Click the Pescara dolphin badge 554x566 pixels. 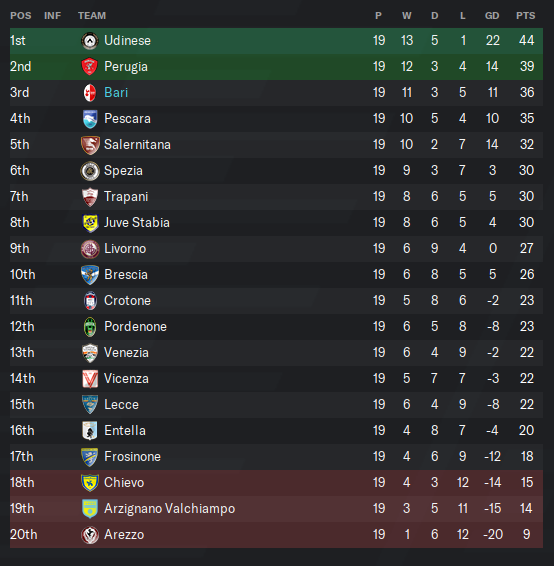[x=90, y=119]
